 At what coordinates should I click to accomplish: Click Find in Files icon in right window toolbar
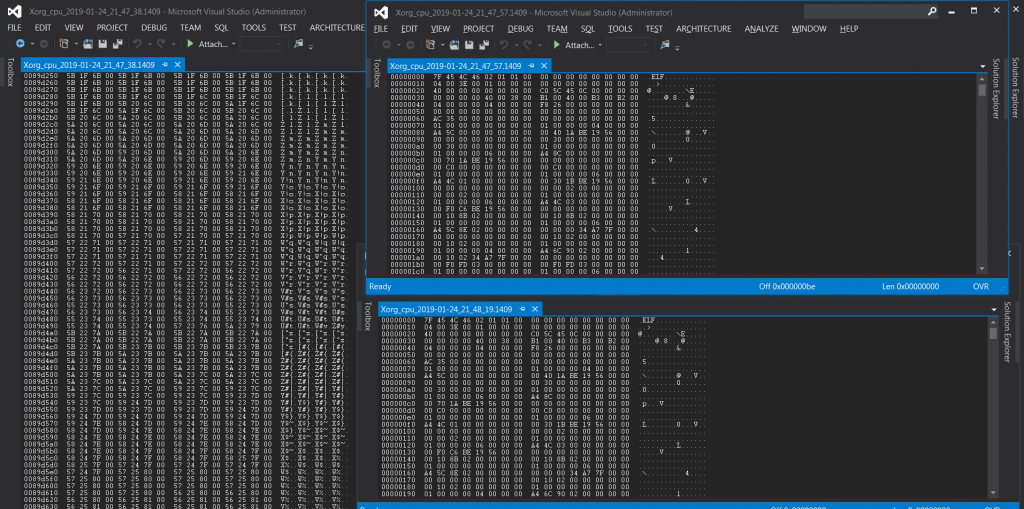pos(665,45)
